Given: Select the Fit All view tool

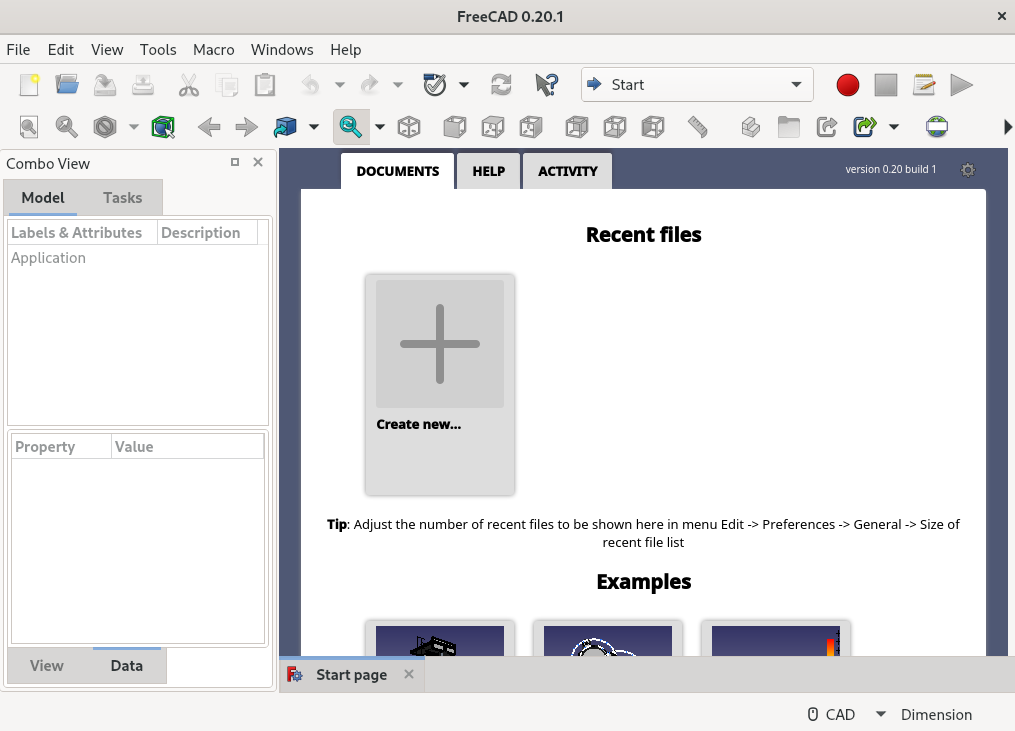Looking at the screenshot, I should 27,127.
